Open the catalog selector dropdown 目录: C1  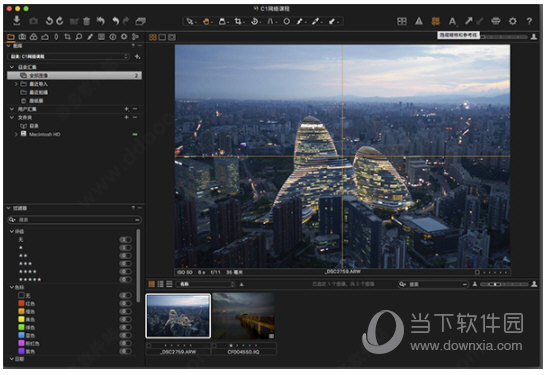point(68,56)
